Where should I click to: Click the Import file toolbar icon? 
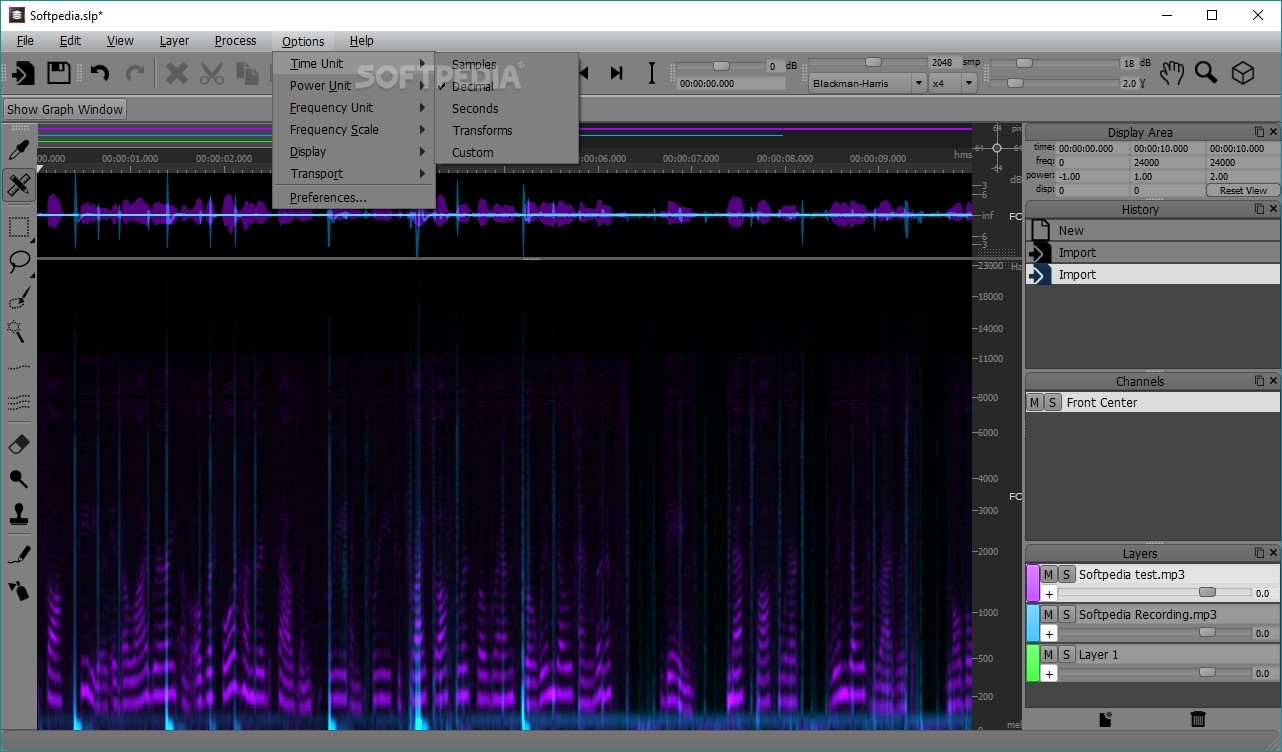tap(23, 73)
